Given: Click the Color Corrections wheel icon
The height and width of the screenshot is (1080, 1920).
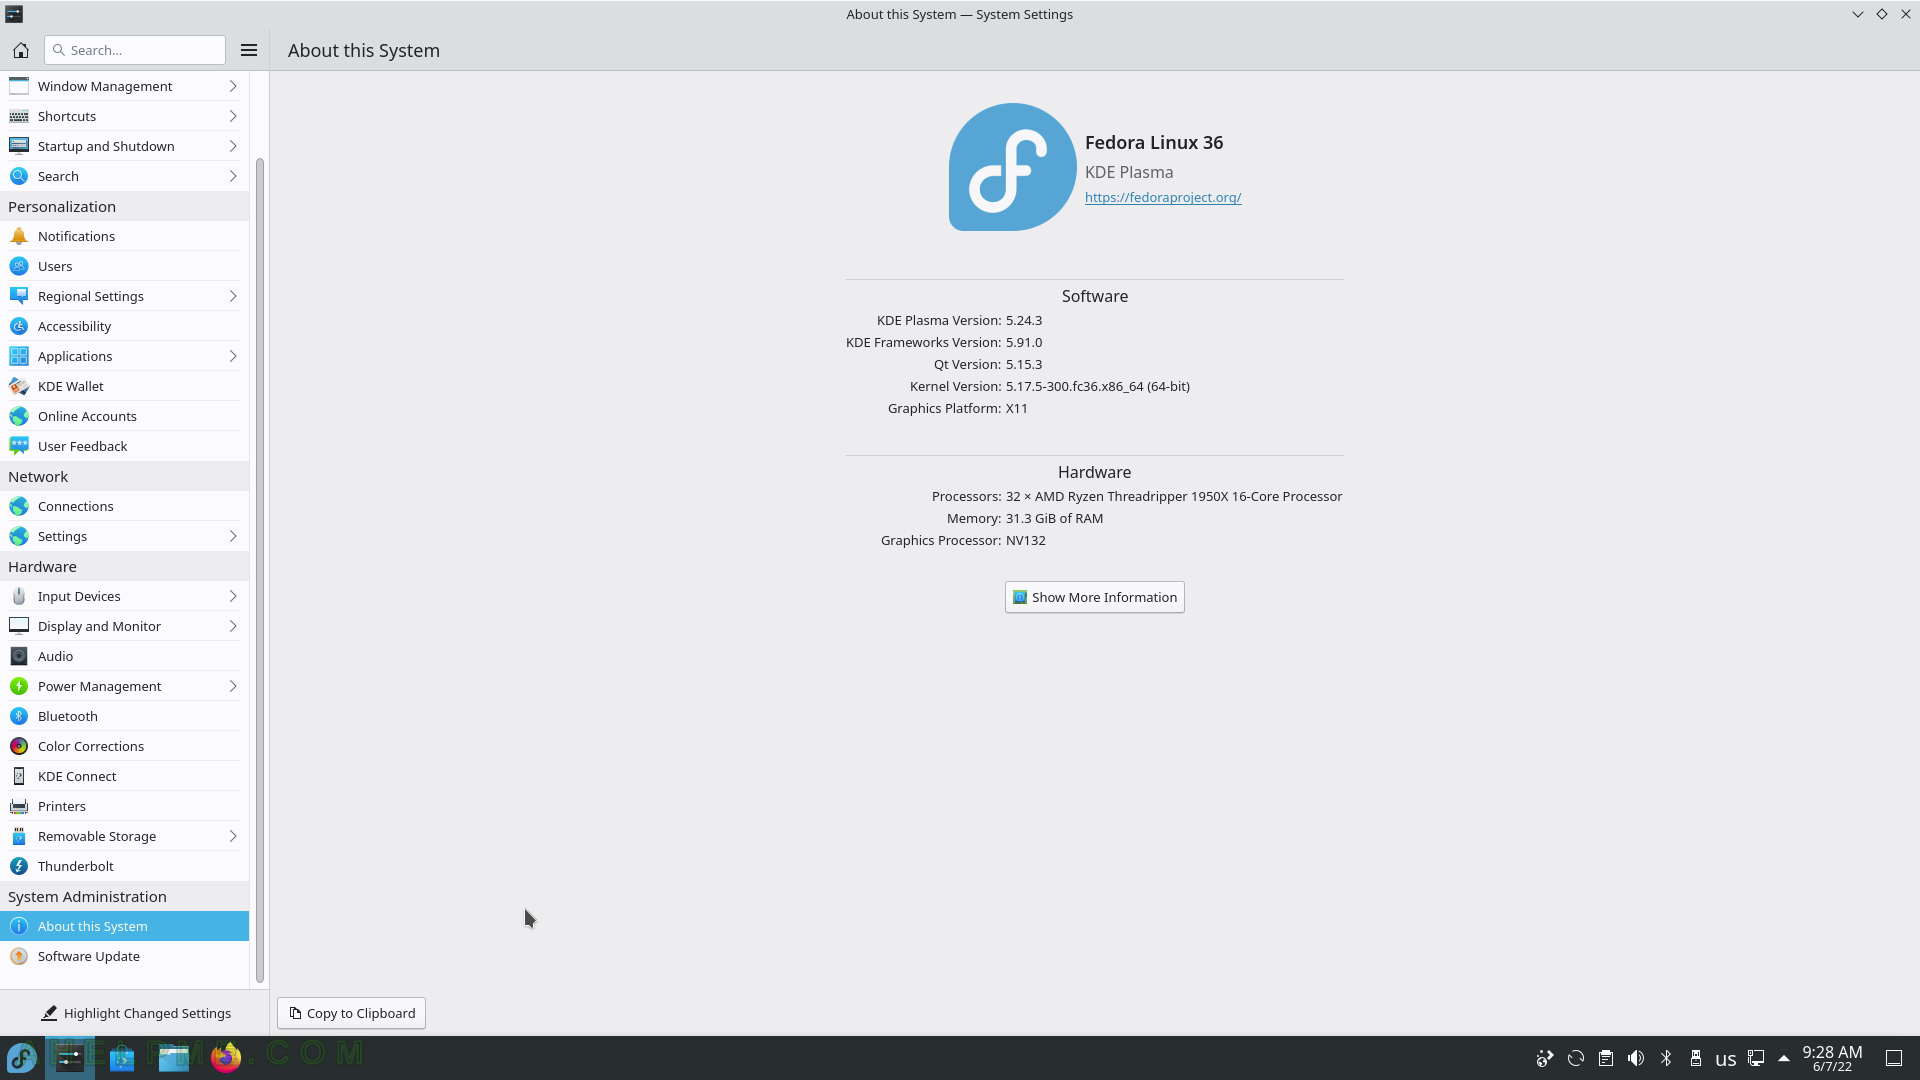Looking at the screenshot, I should point(19,746).
